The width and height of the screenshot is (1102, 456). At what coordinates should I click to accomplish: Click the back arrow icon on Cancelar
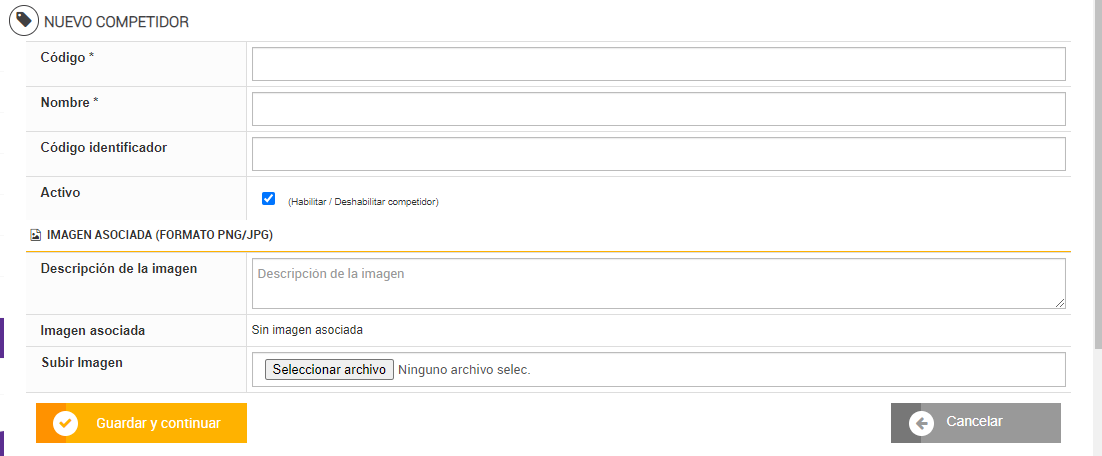tap(921, 423)
